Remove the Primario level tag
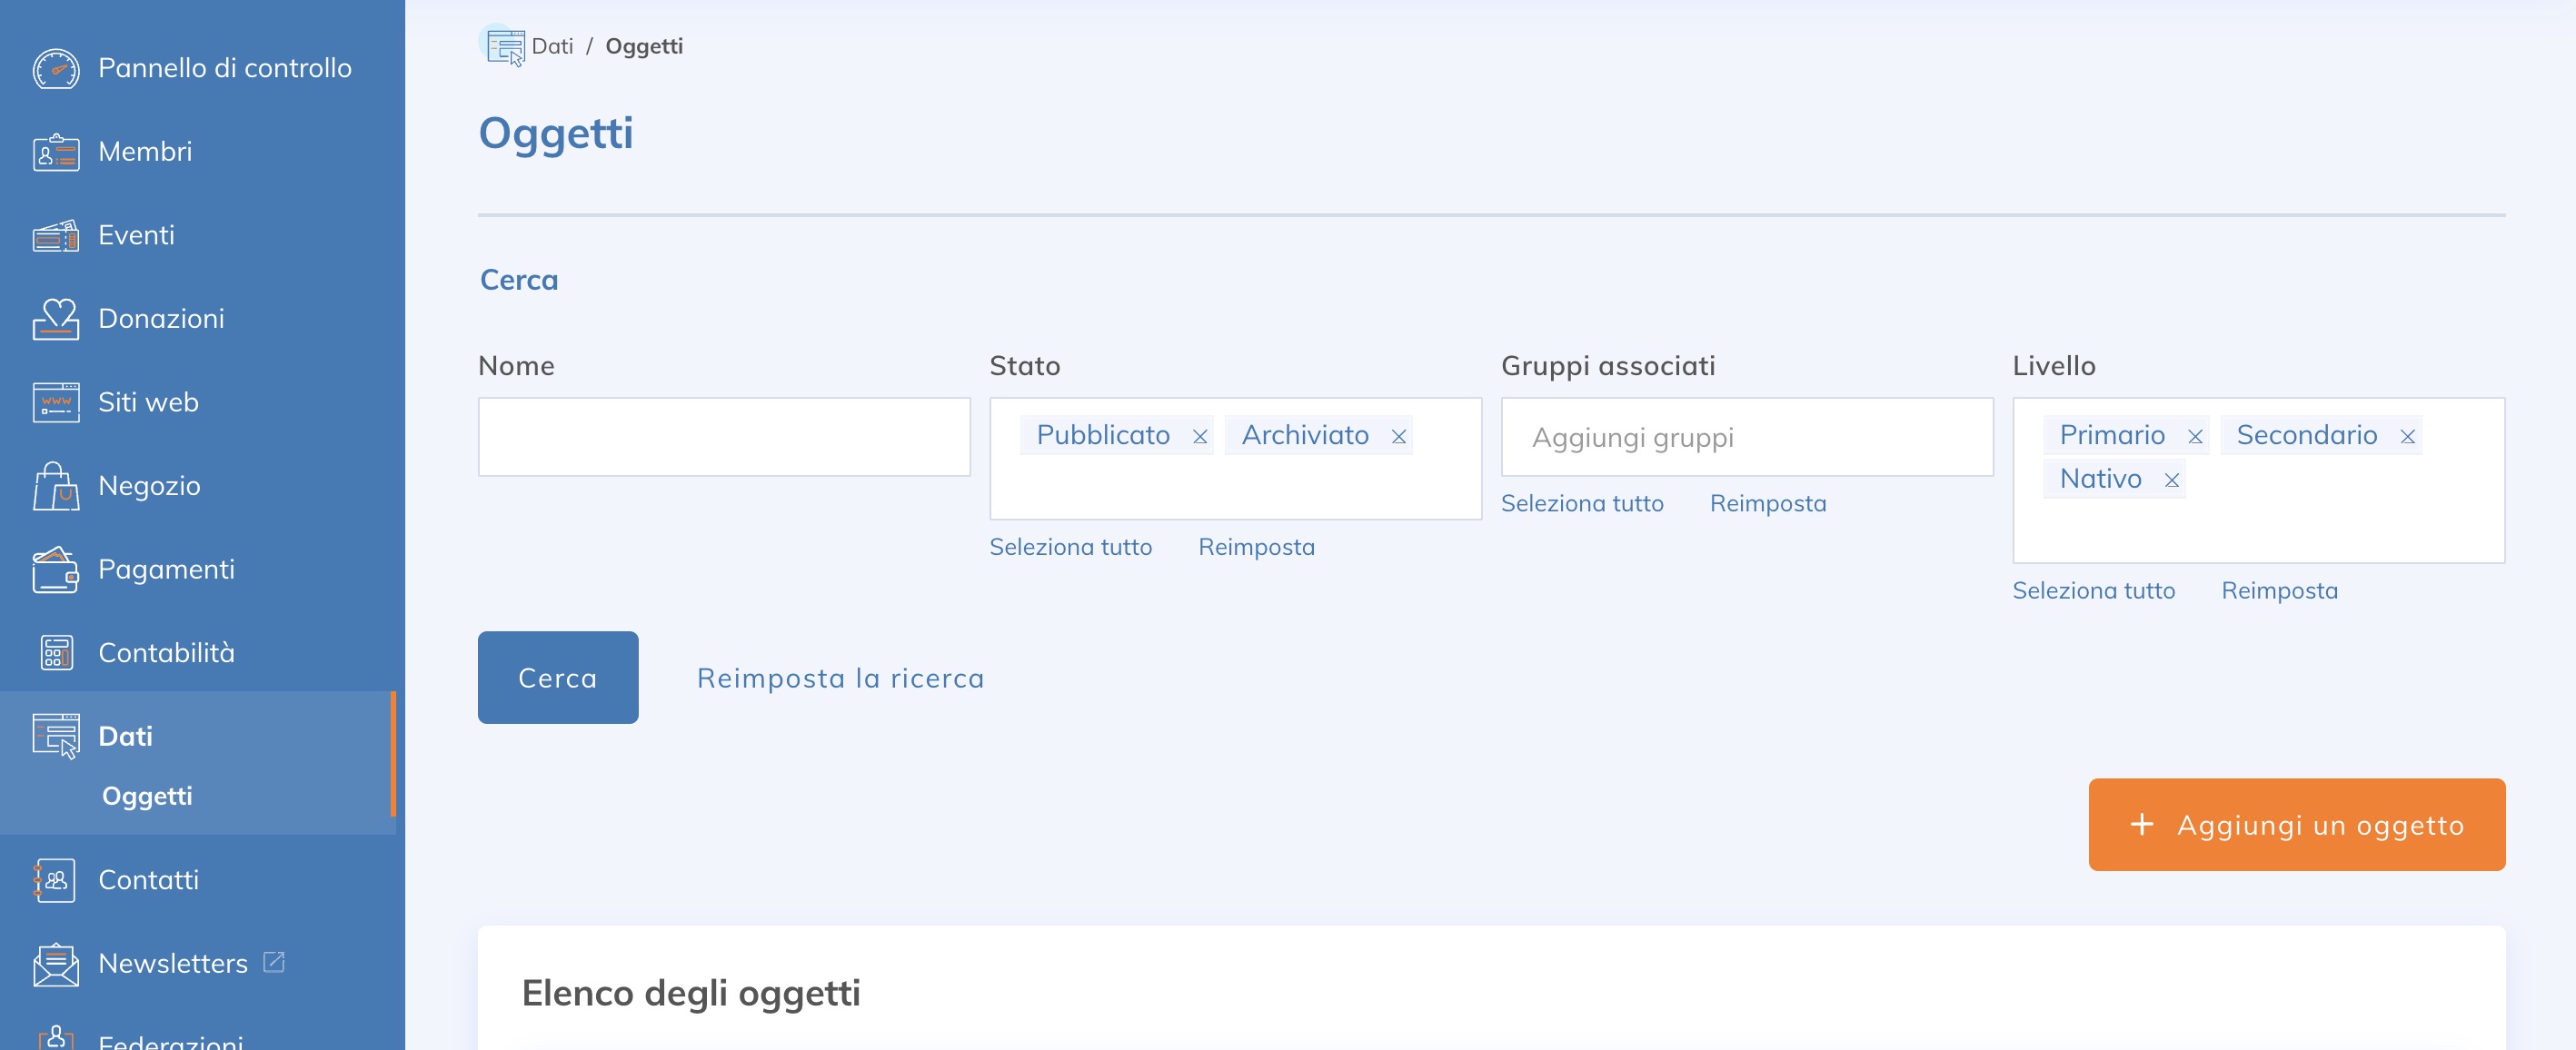Screen dimensions: 2576x1050 [2195, 437]
